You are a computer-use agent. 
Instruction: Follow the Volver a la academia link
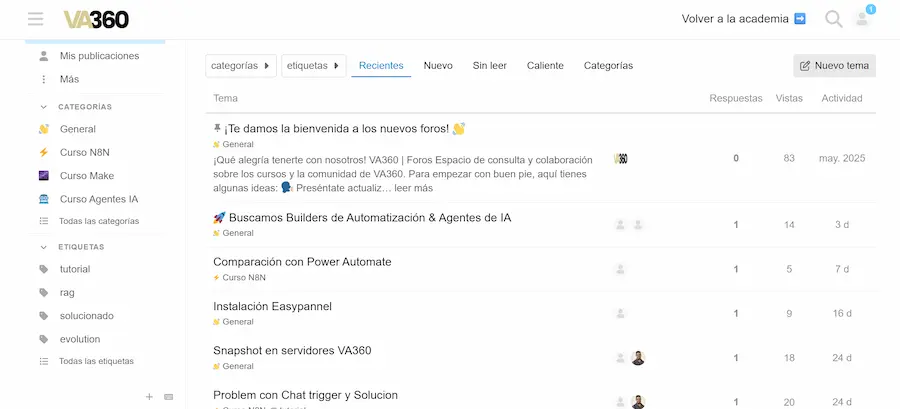click(743, 19)
